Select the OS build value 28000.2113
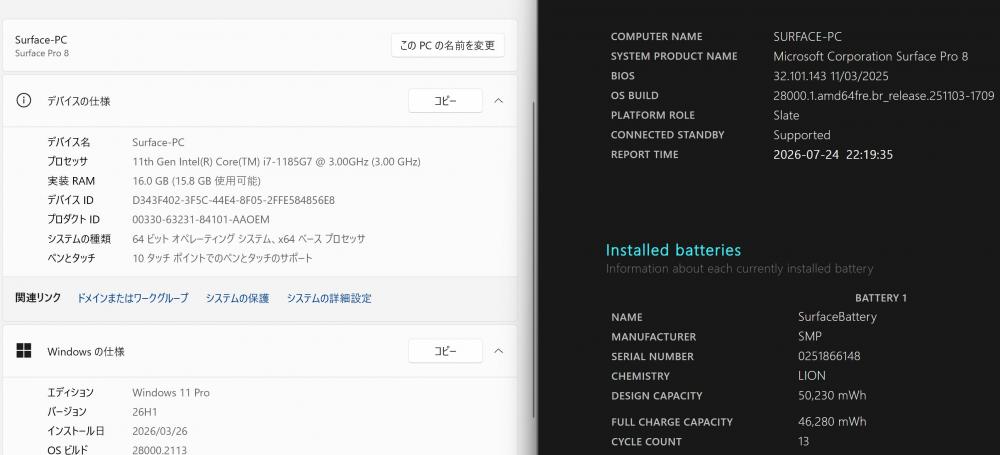The width and height of the screenshot is (1000, 455). 159,451
